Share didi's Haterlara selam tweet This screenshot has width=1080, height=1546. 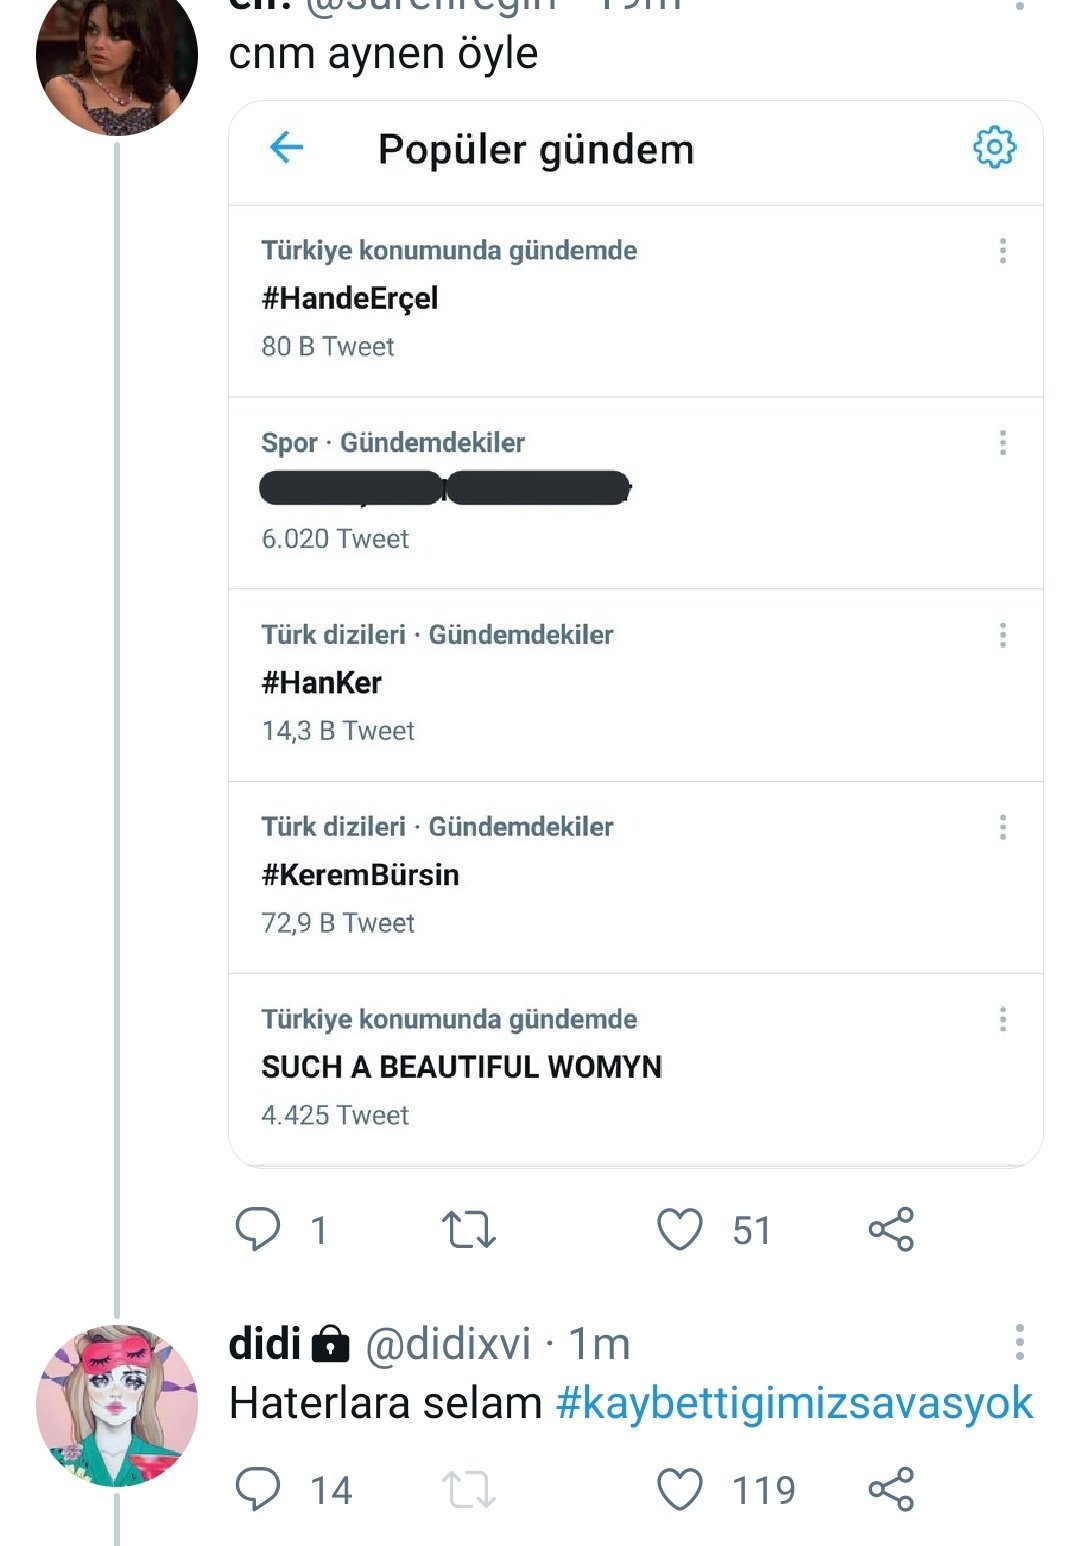coord(891,1490)
